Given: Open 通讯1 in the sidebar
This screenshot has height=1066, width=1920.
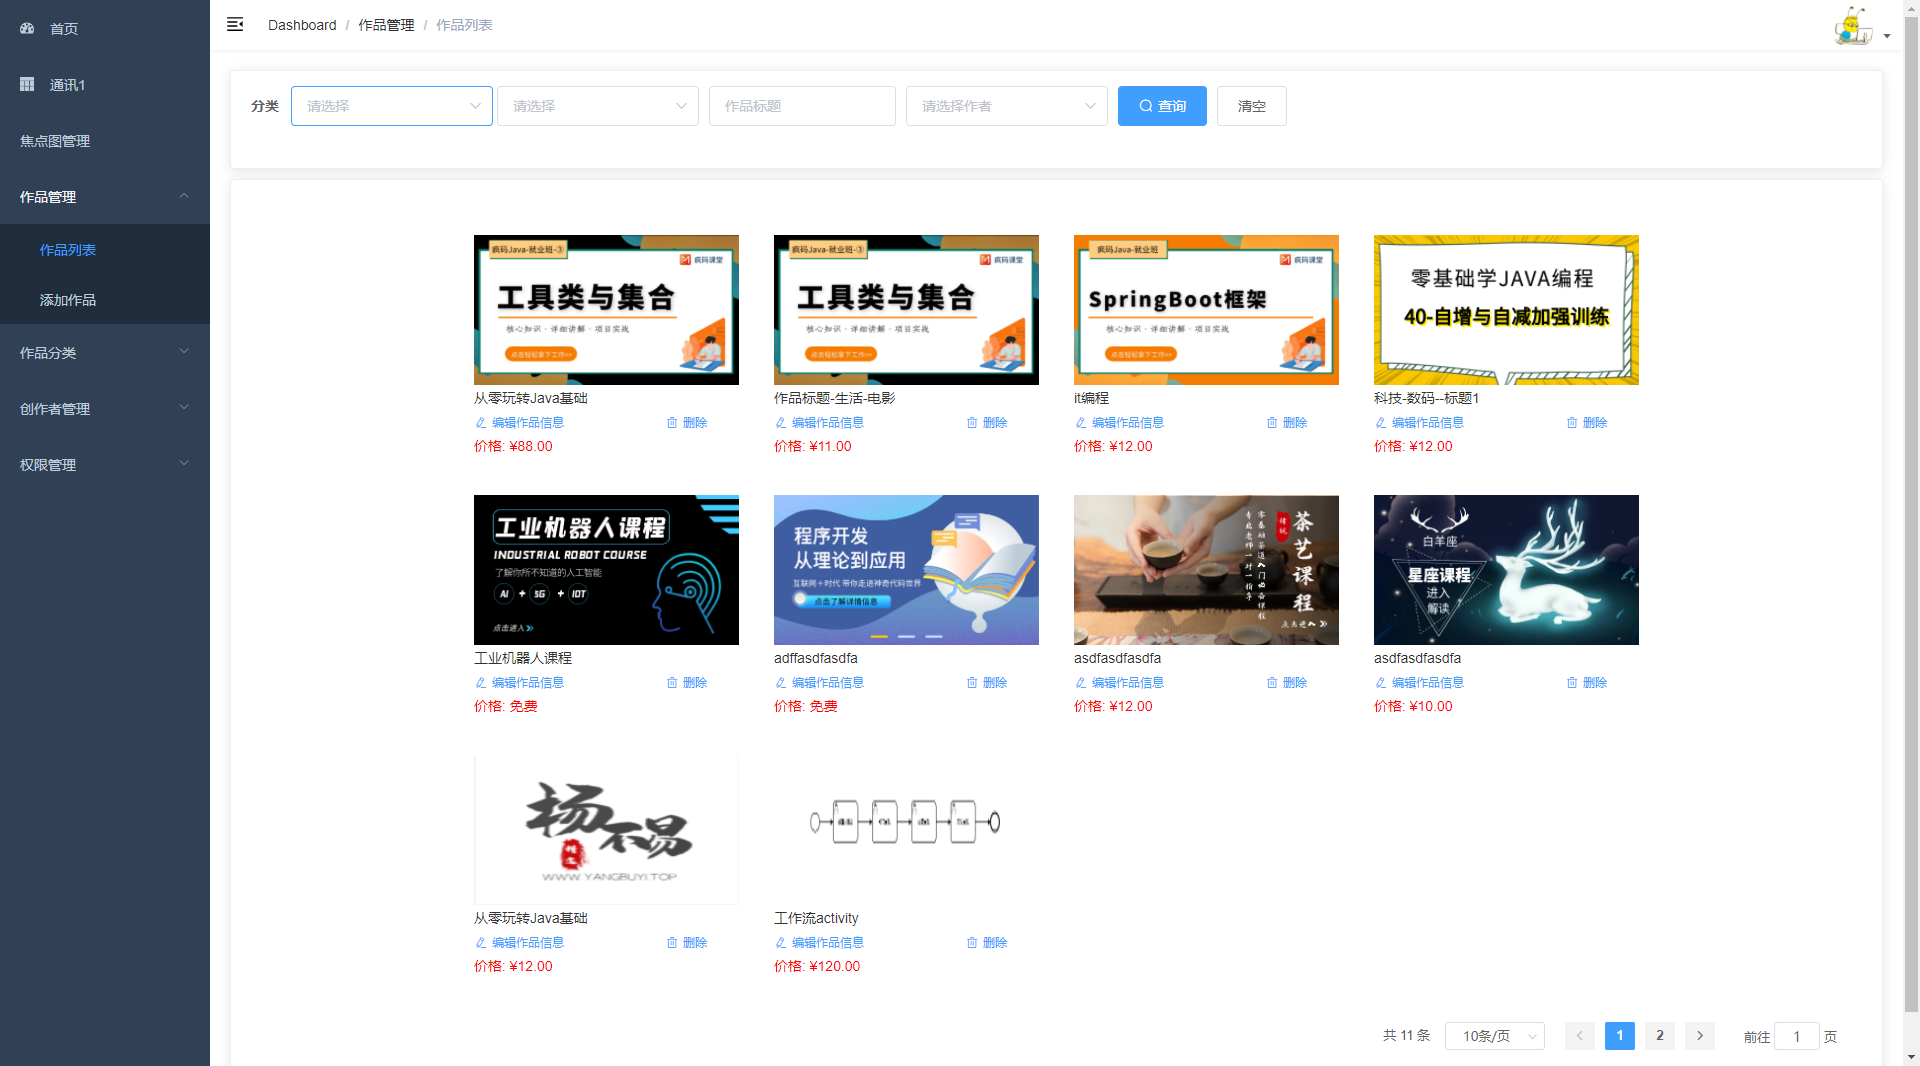Looking at the screenshot, I should (105, 84).
